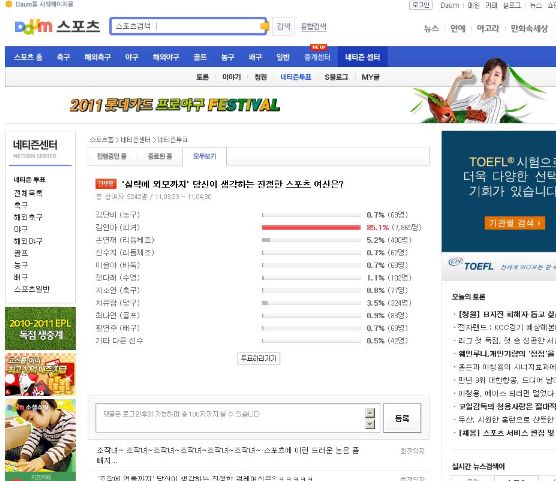Click the Daum 스포츠 logo

click(57, 26)
